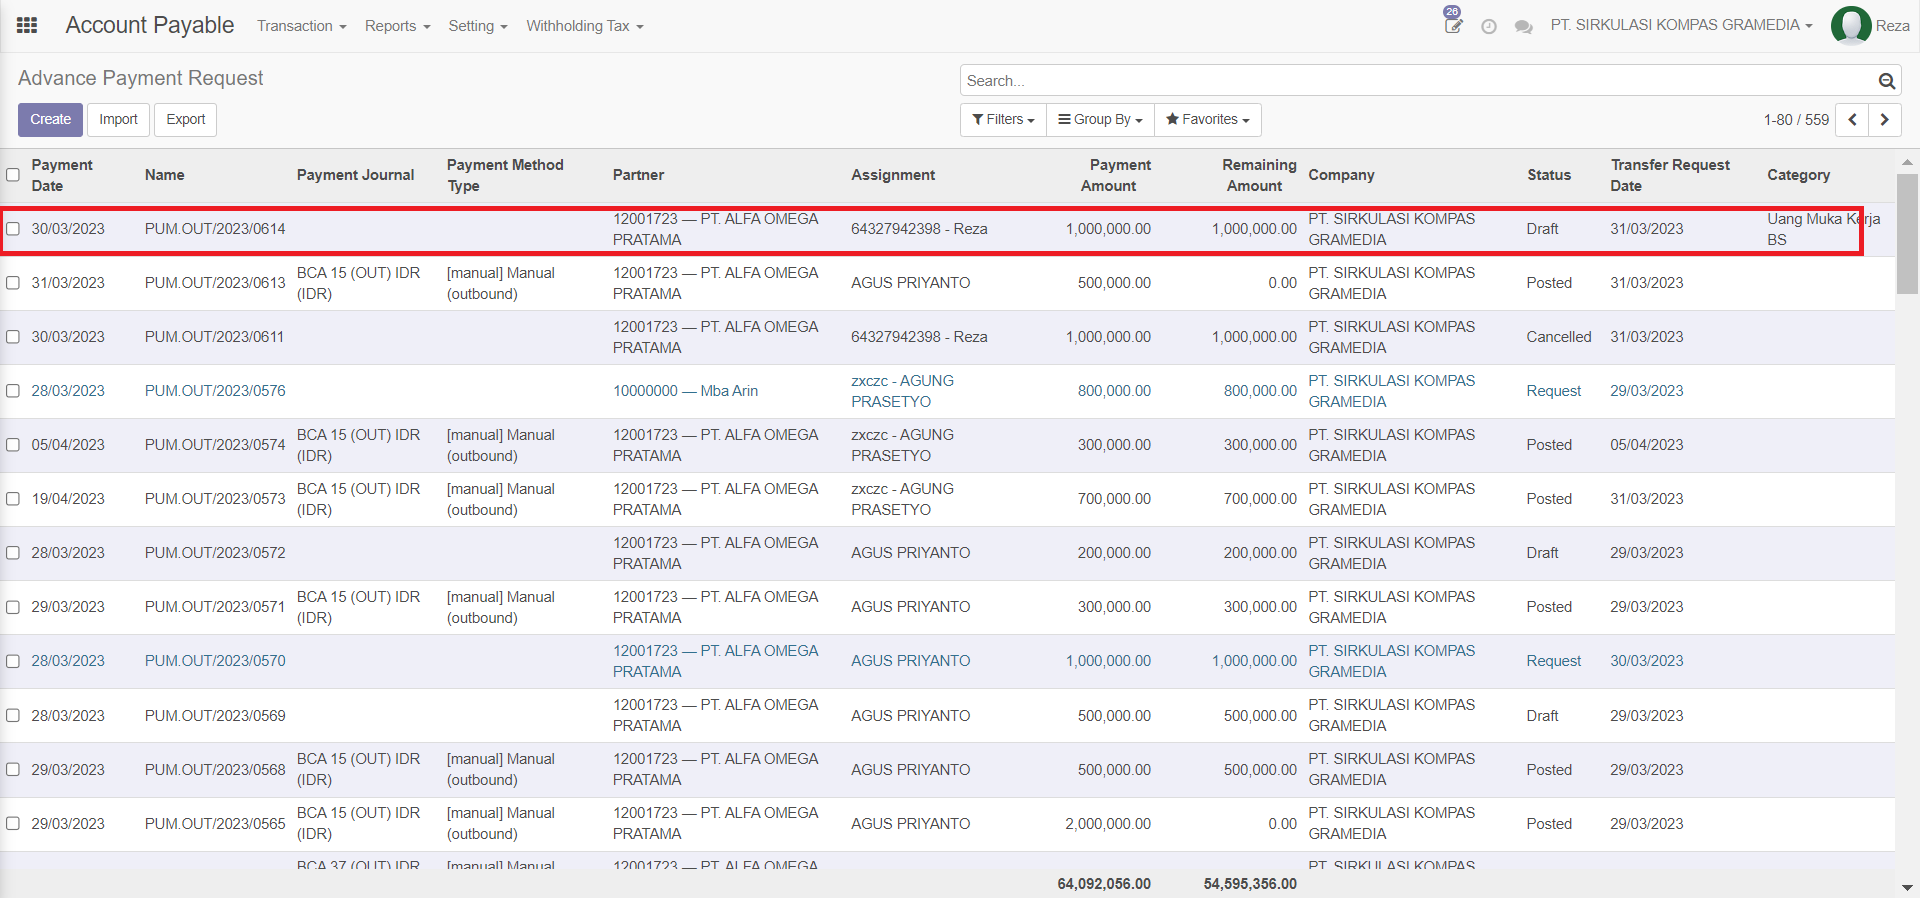This screenshot has height=898, width=1920.
Task: Open record PUM.OUT/2023/0569
Action: [x=215, y=716]
